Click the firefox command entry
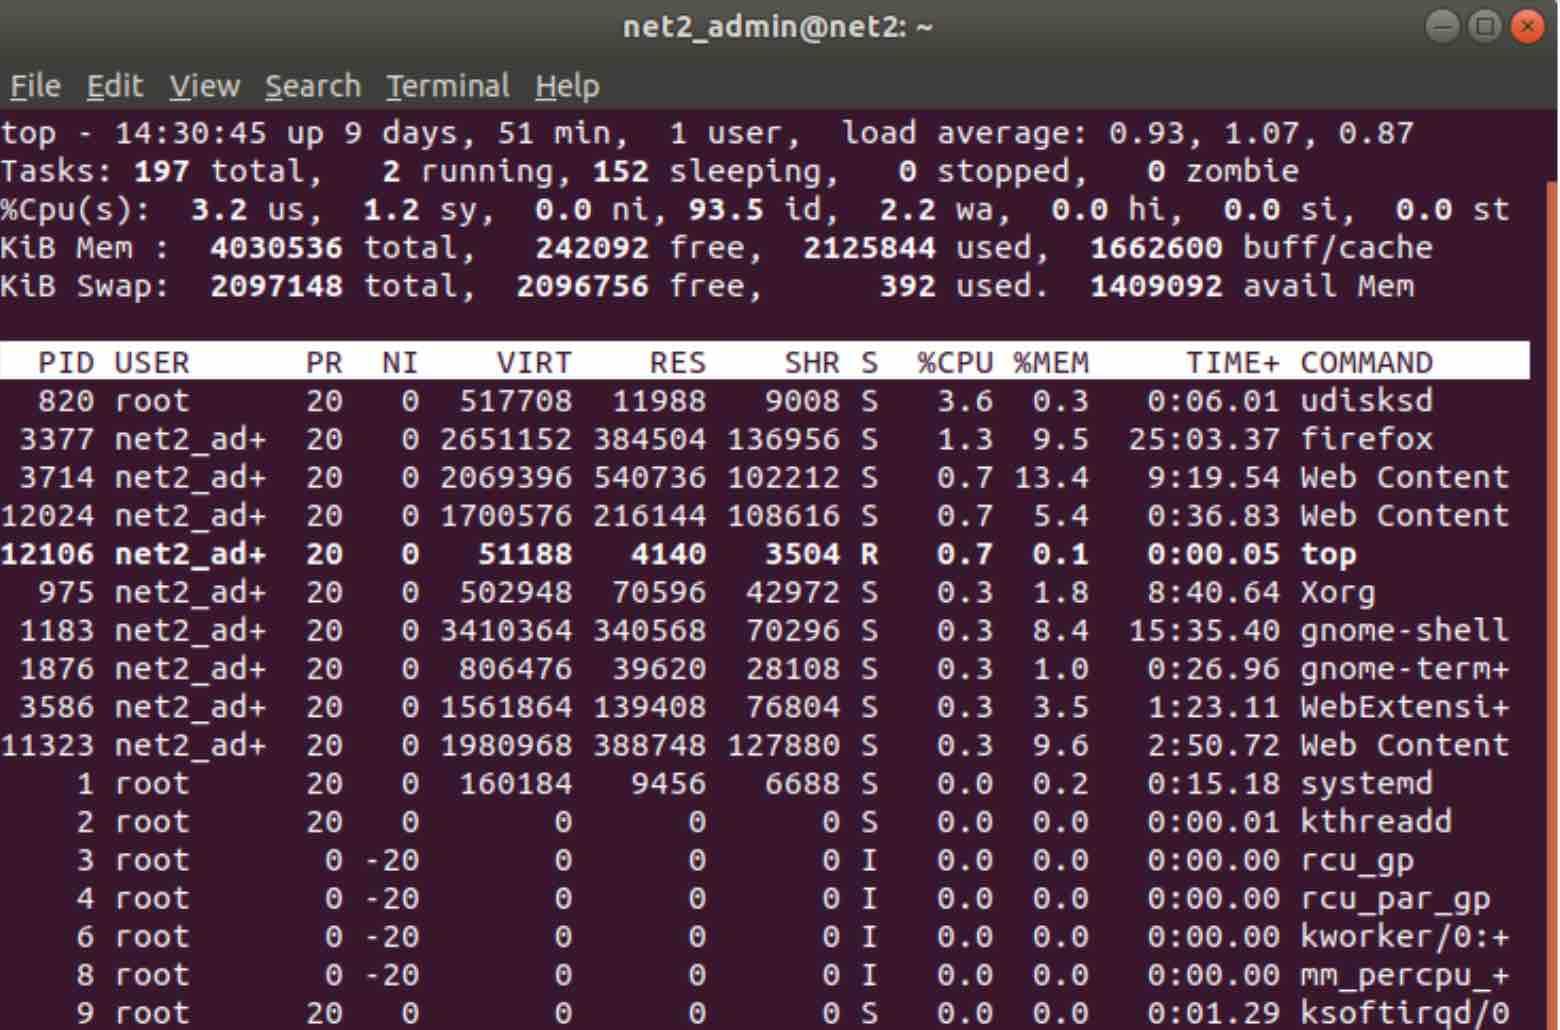 pos(1366,439)
